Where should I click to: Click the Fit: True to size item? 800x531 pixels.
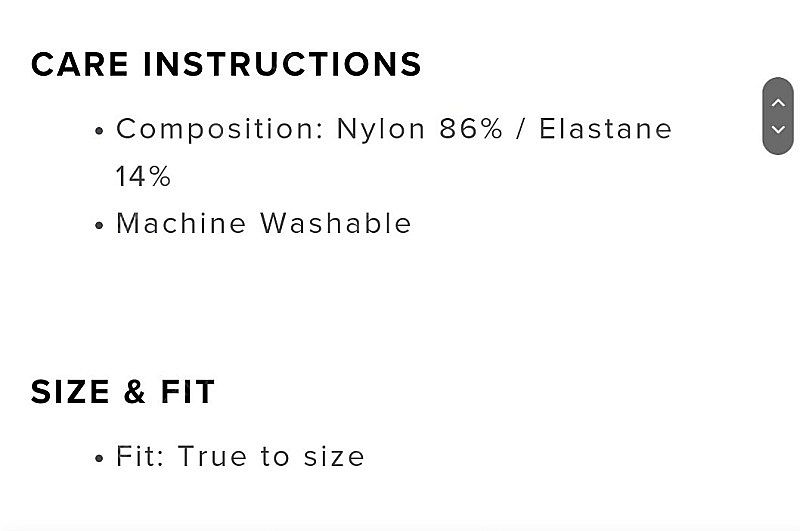pos(240,456)
